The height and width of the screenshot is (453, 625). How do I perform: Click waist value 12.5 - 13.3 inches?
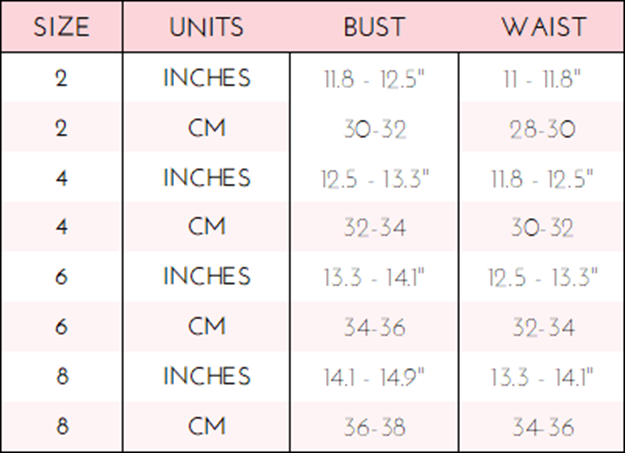point(543,277)
